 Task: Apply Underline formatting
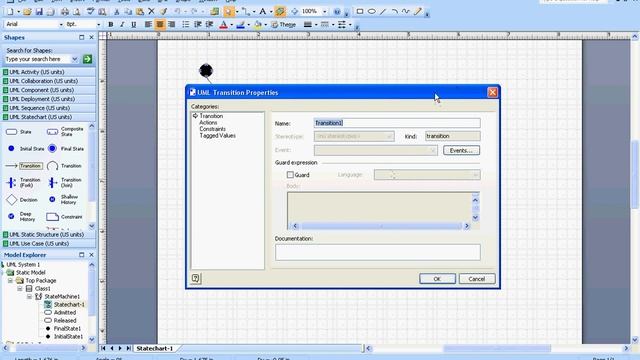(133, 24)
